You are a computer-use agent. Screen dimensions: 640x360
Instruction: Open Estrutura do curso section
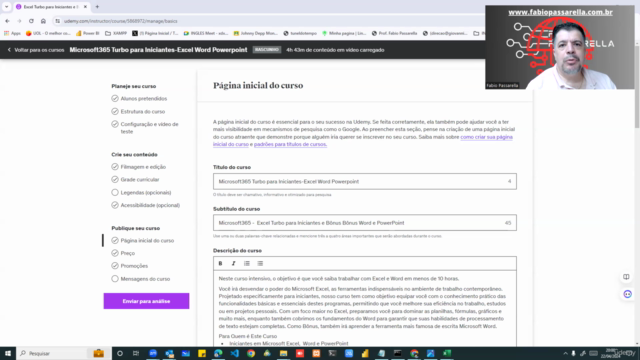click(138, 111)
